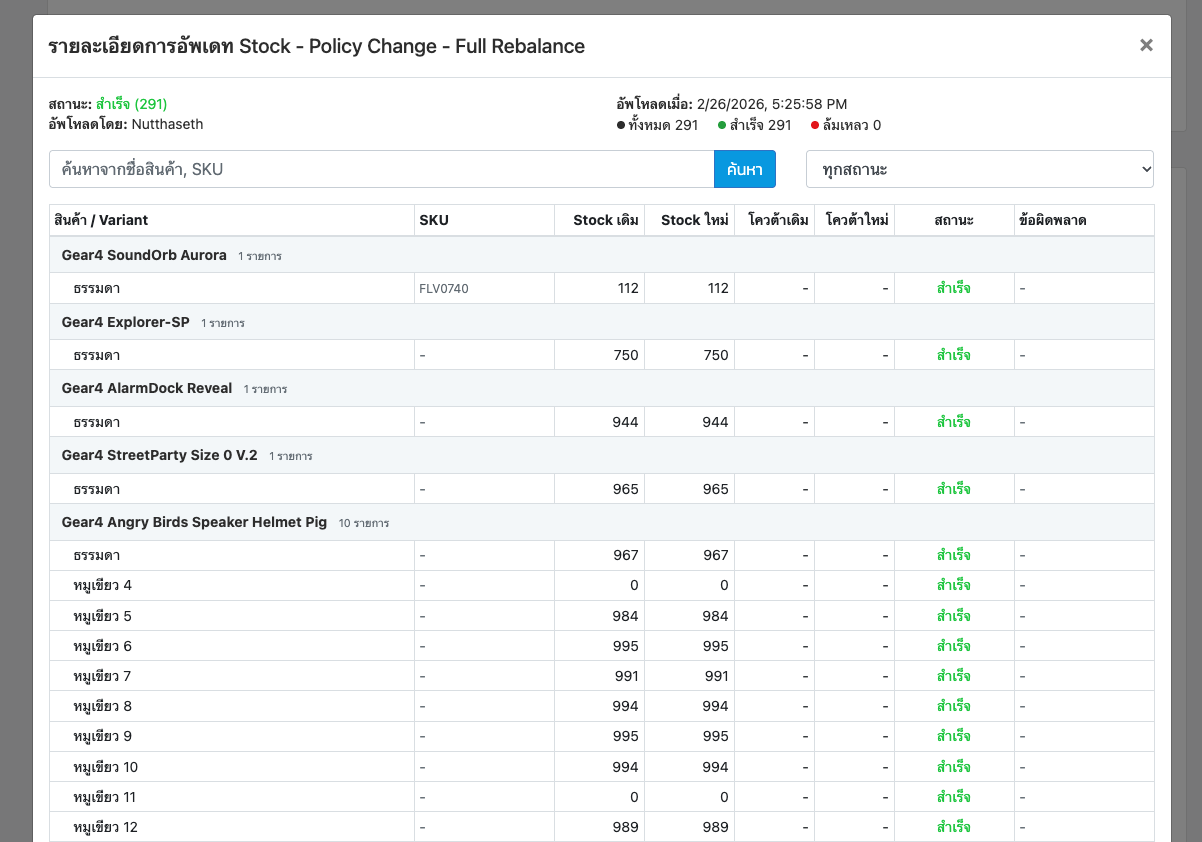Click the หมูเขียว 10 variant name
The width and height of the screenshot is (1202, 842).
[x=106, y=767]
